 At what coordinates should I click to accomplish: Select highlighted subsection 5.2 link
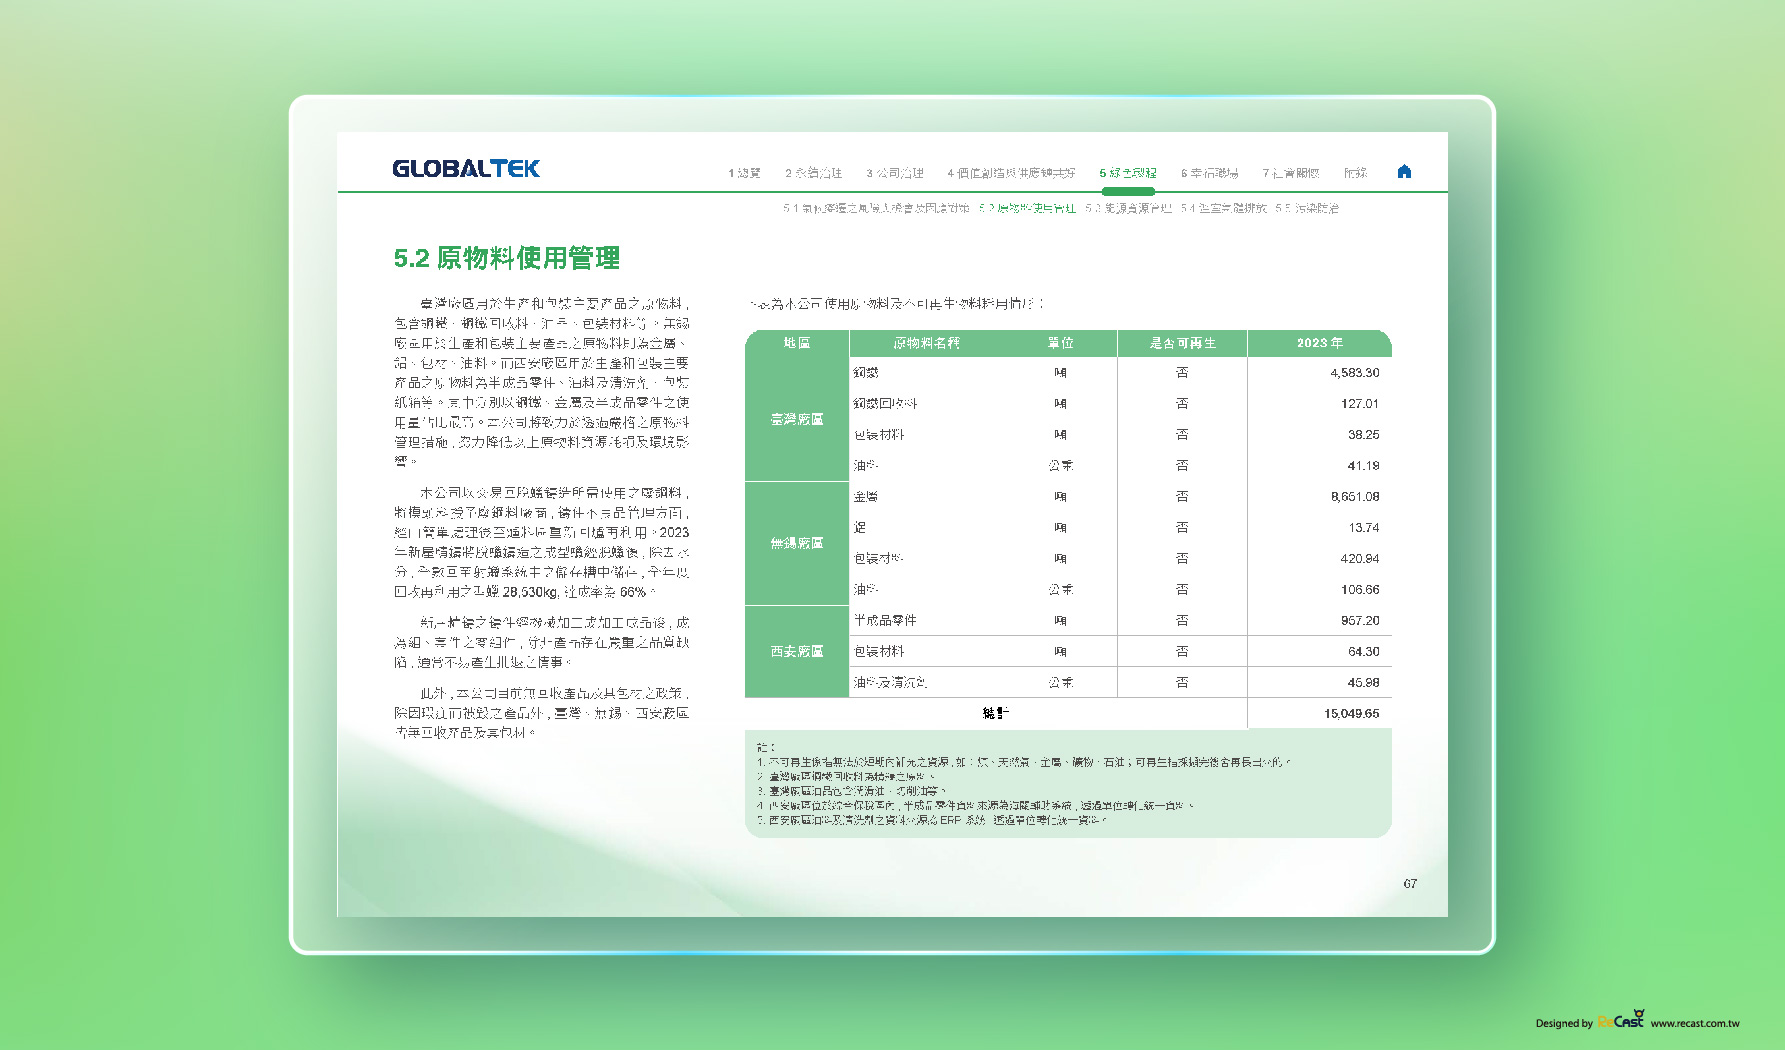1027,208
